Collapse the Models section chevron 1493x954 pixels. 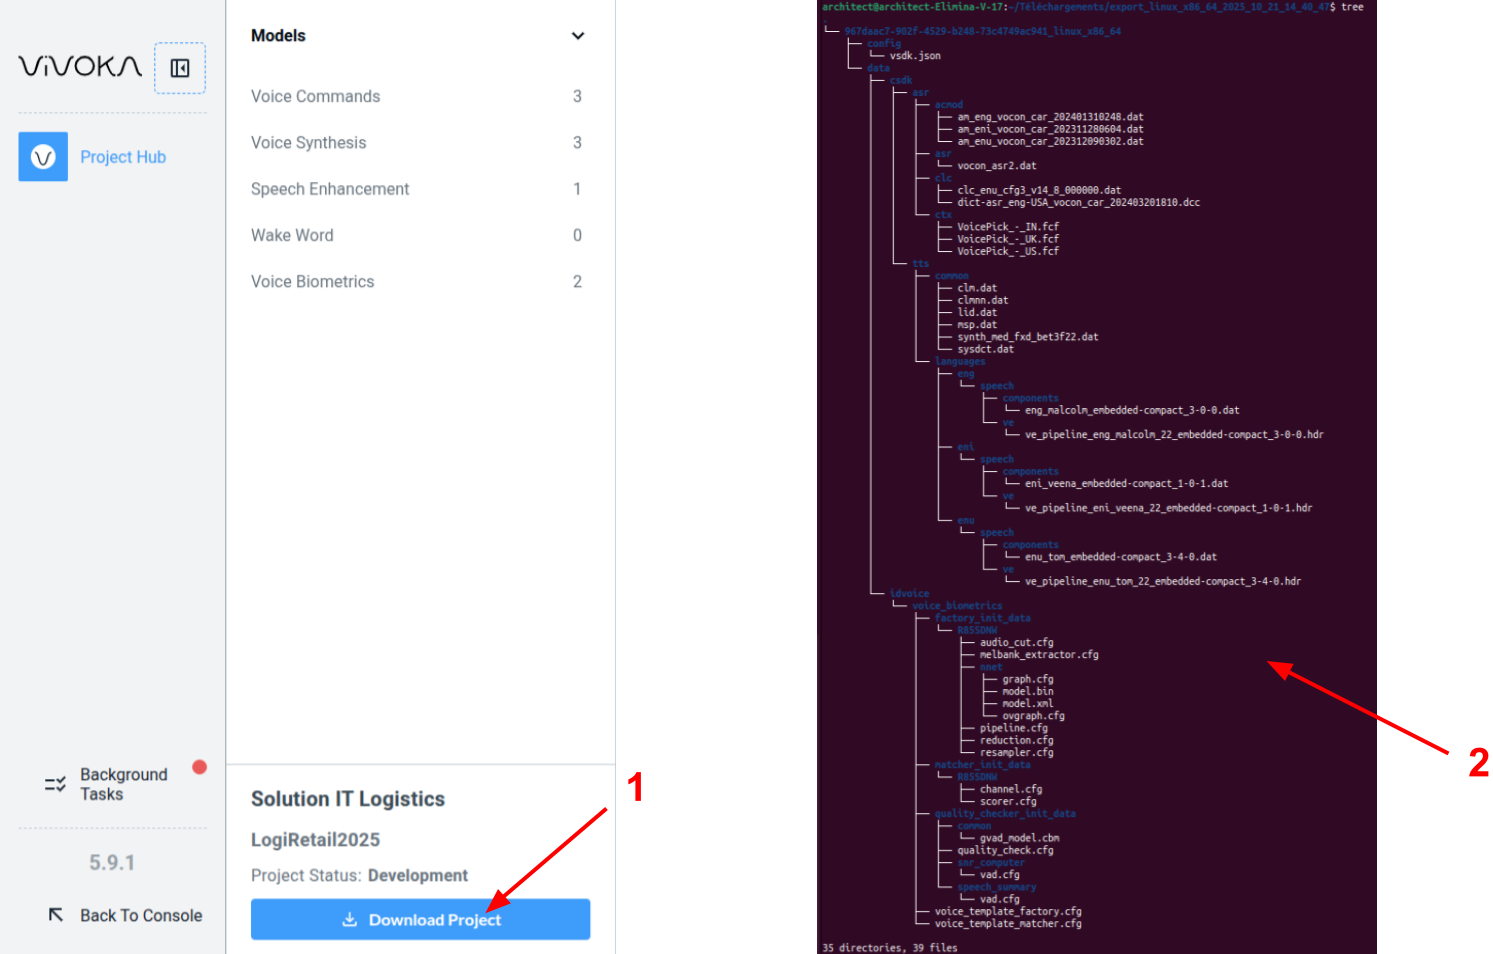[577, 36]
